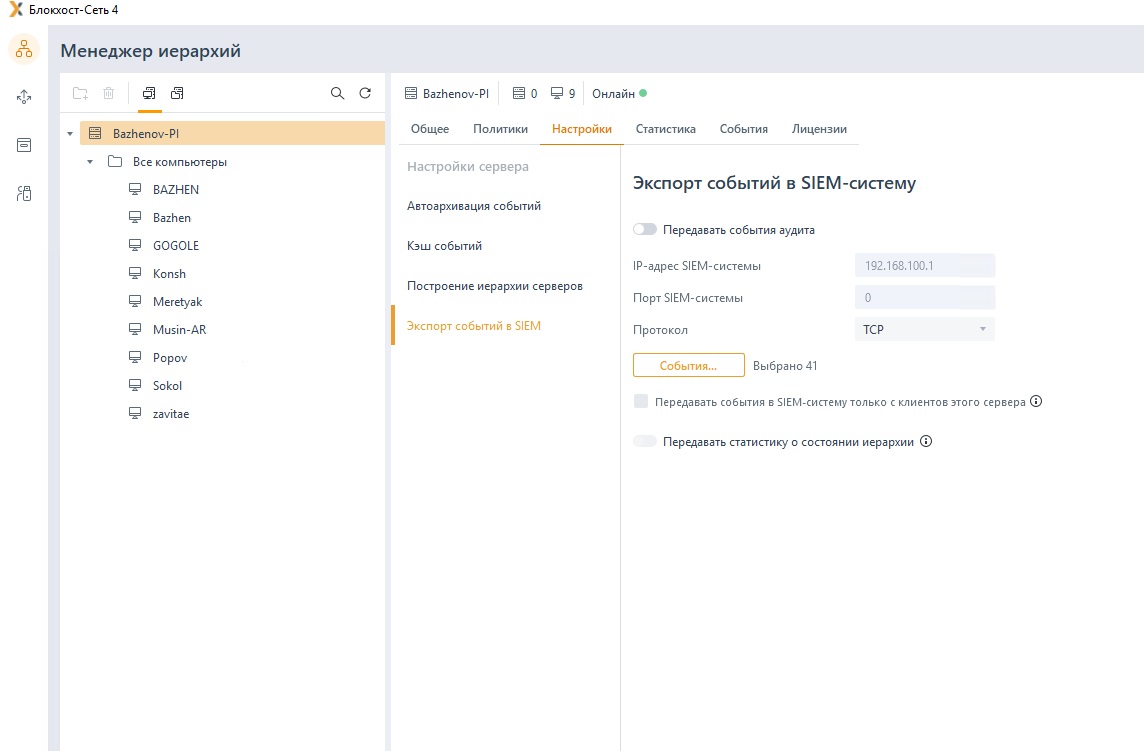Screen dimensions: 1144x751
Task: Switch to the Политики tab
Action: point(500,129)
